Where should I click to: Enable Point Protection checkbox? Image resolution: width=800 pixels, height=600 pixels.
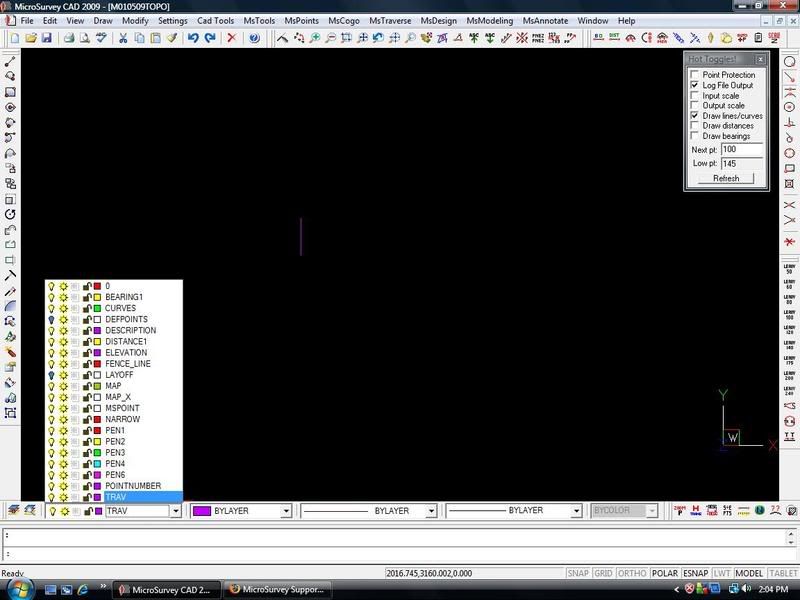tap(694, 74)
